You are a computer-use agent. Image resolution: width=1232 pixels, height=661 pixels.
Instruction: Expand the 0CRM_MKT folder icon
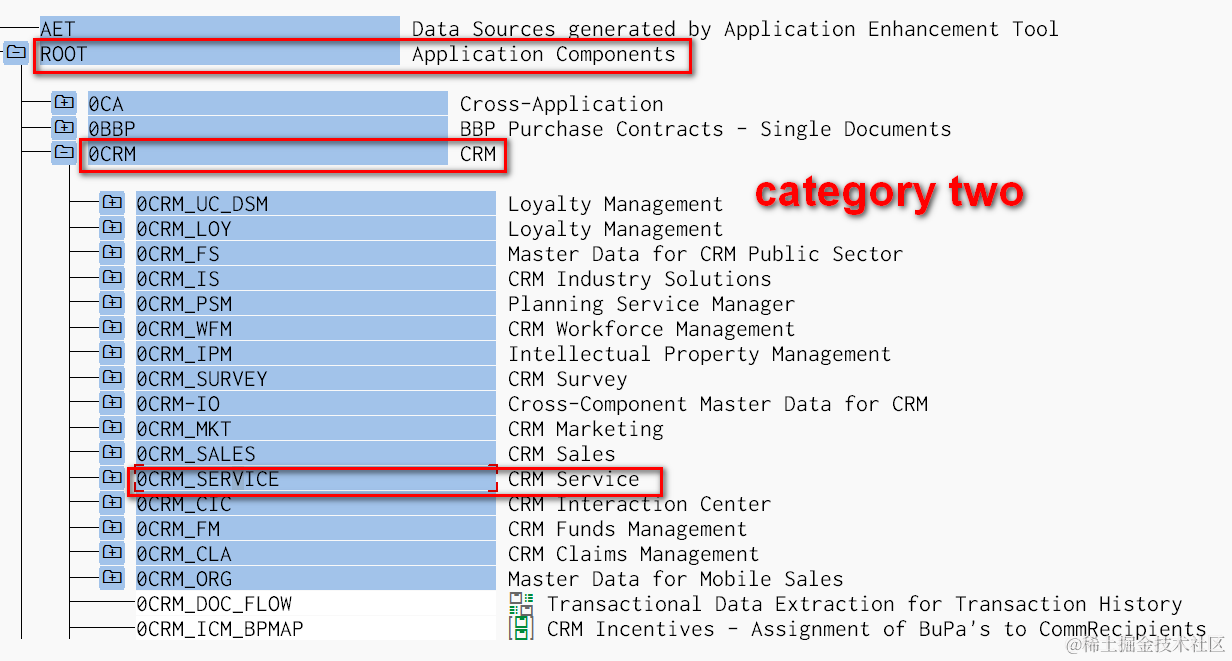coord(112,428)
